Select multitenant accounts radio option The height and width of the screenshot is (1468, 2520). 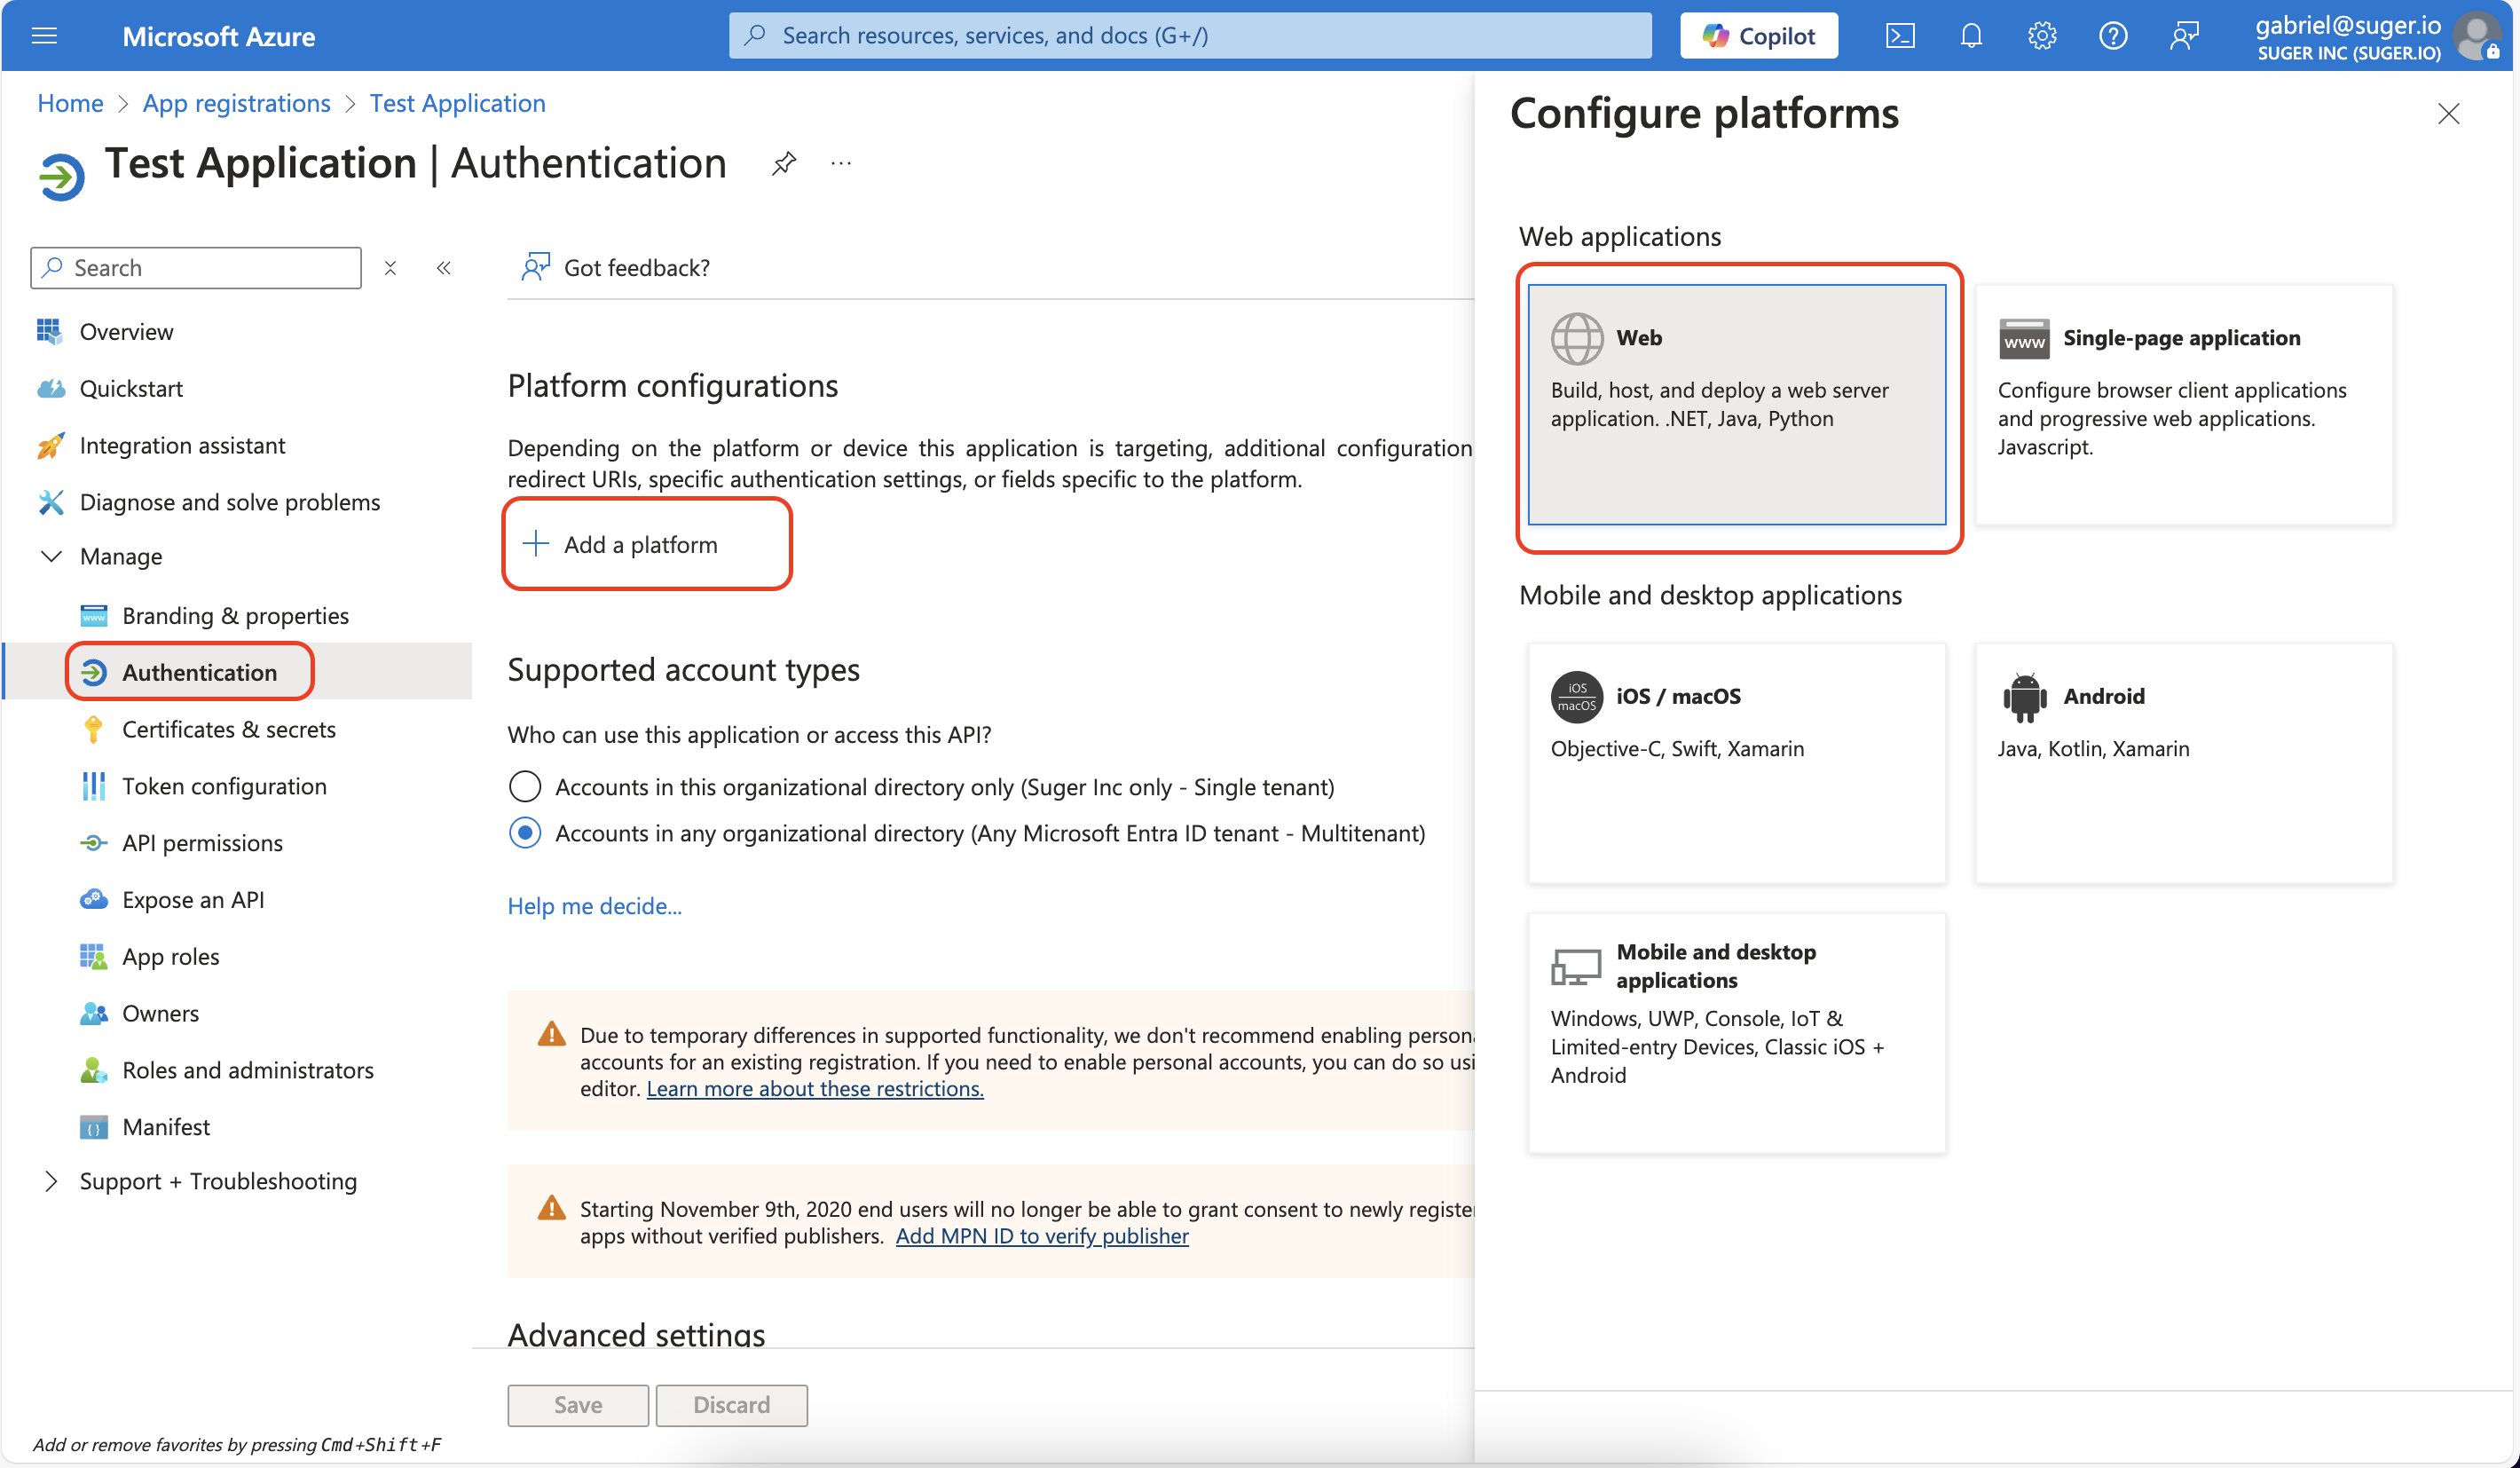click(525, 833)
